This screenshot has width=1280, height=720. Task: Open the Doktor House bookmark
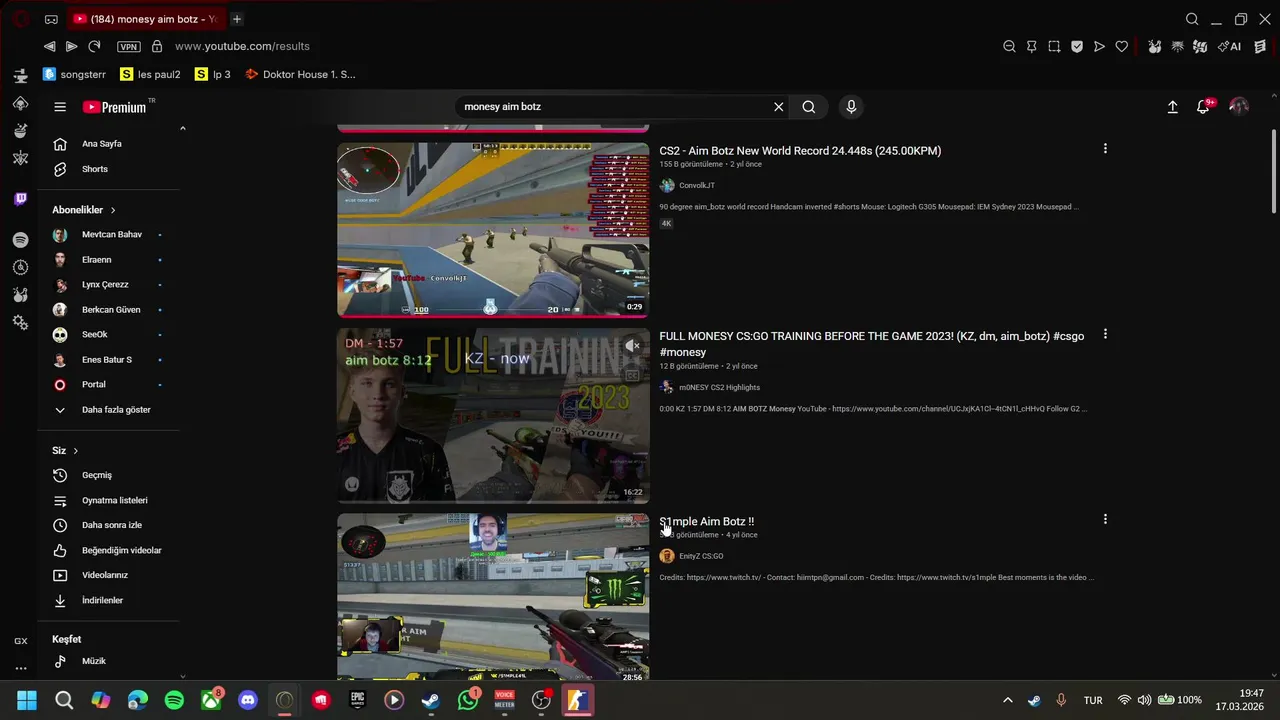(300, 74)
